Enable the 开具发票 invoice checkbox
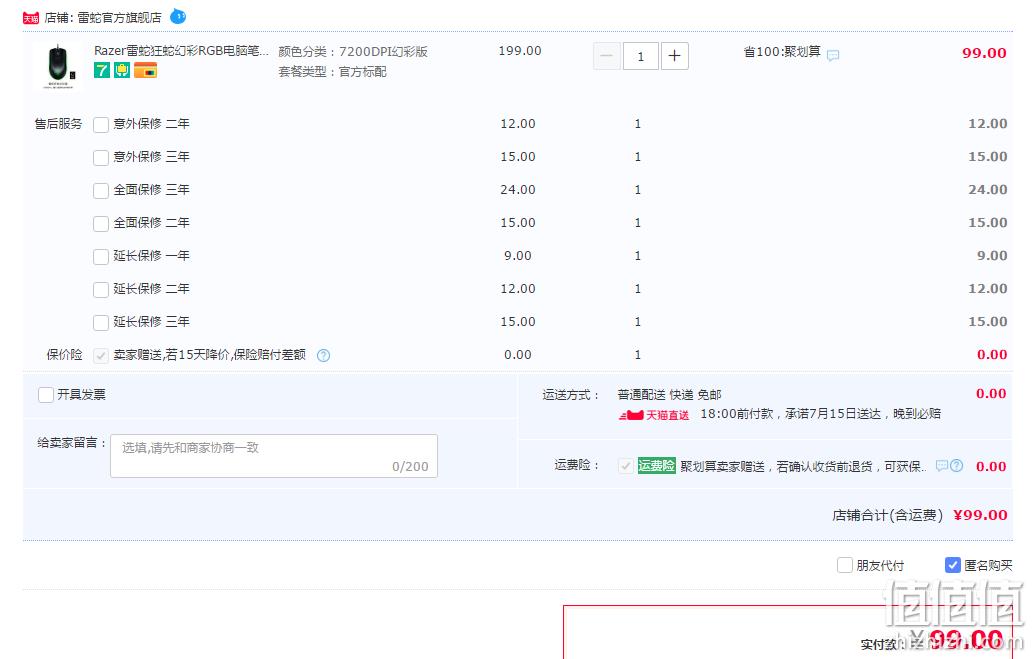 click(46, 395)
